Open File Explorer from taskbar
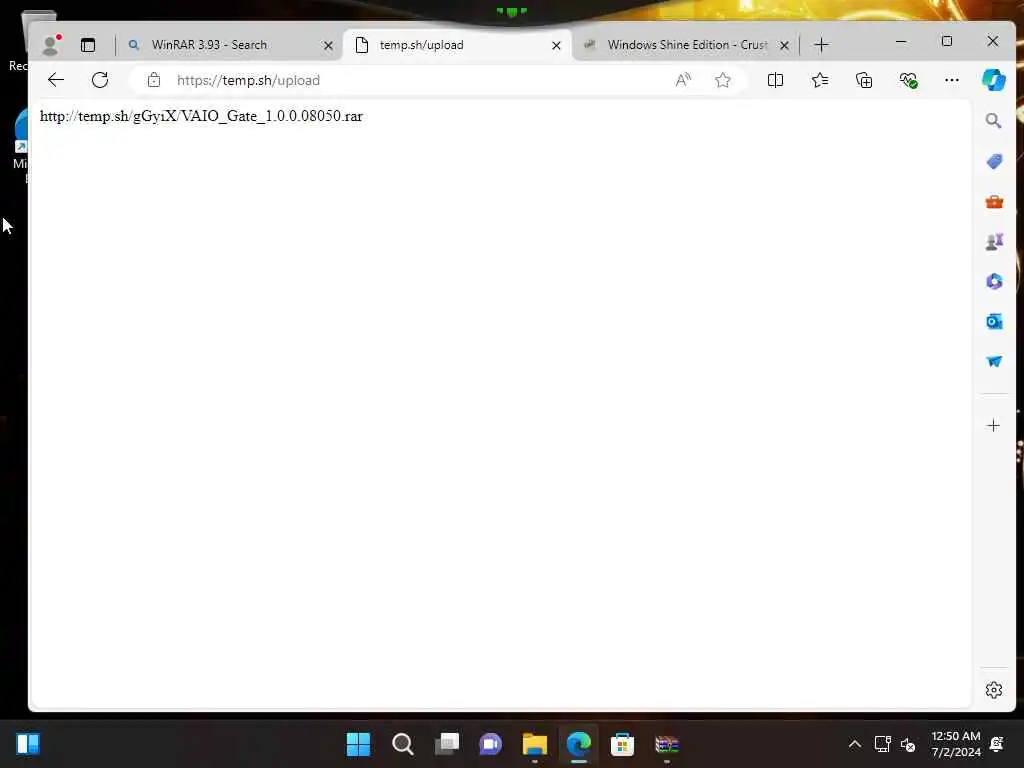 pyautogui.click(x=535, y=744)
